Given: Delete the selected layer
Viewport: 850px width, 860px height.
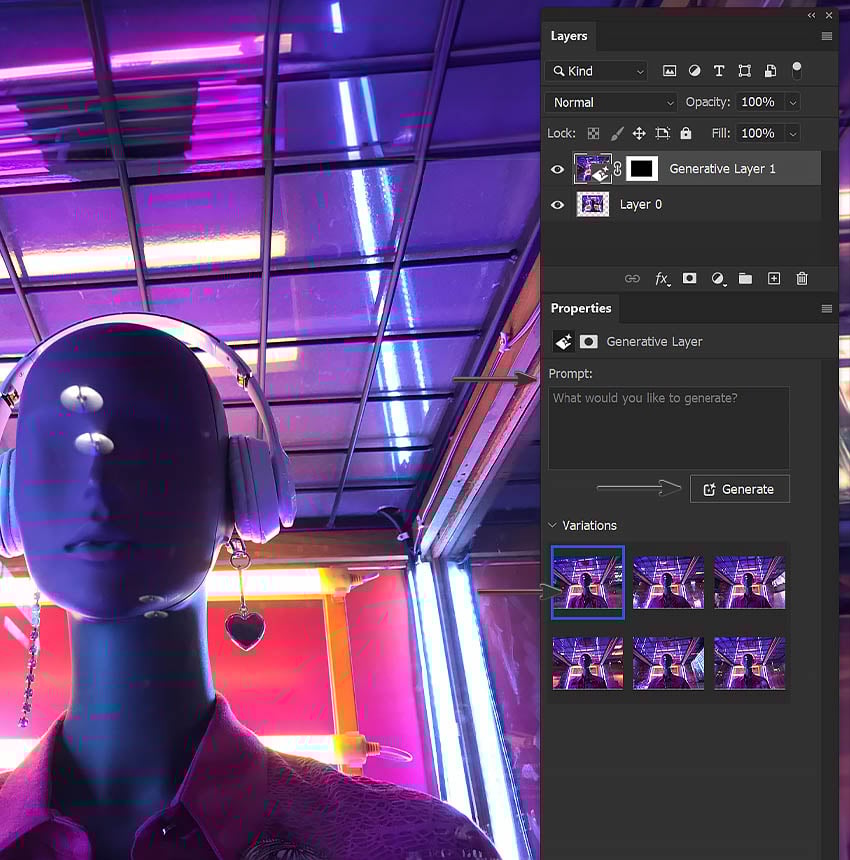Looking at the screenshot, I should (x=801, y=278).
